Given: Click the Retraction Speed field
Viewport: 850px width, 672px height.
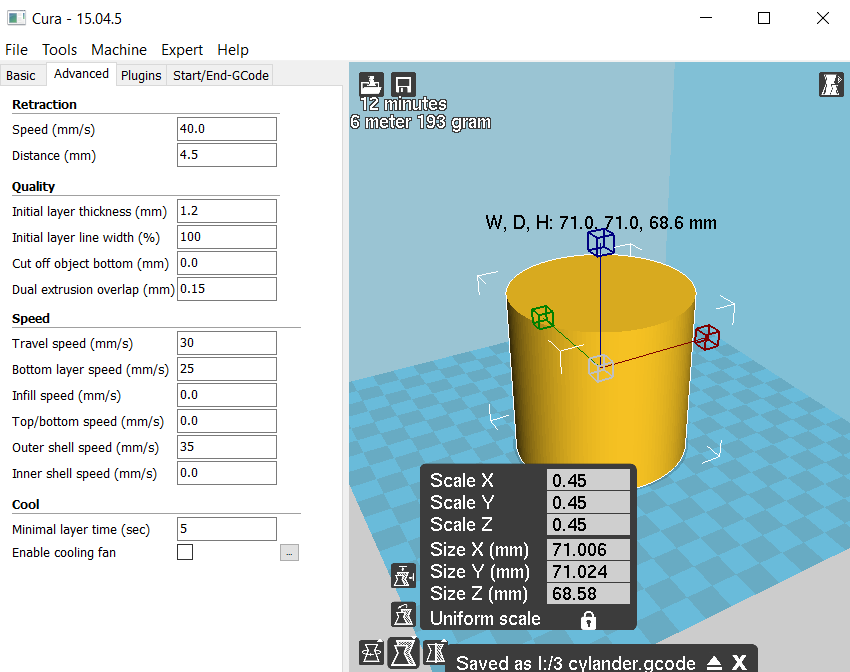Looking at the screenshot, I should coord(227,129).
